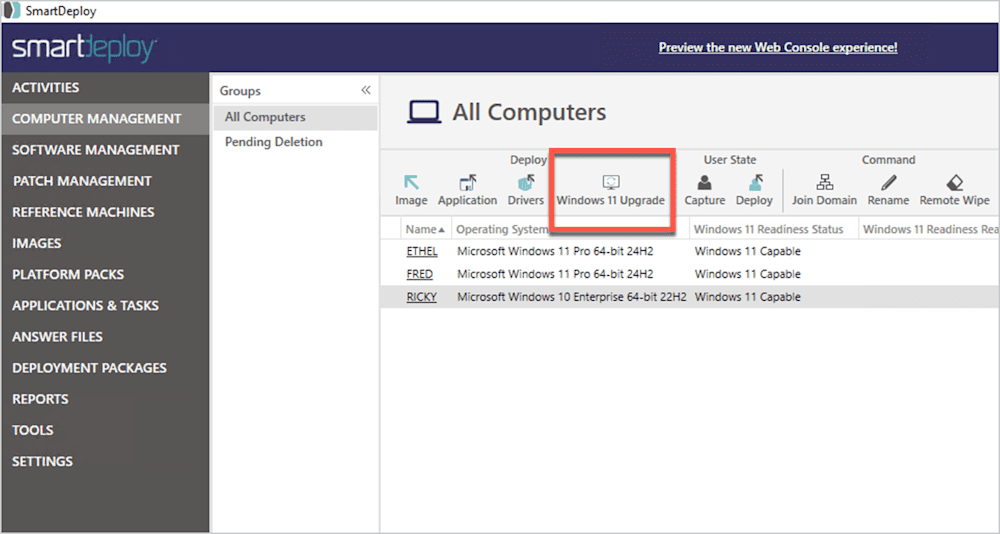Click FRED's Windows 11 Capable status
The image size is (1000, 534).
(747, 274)
